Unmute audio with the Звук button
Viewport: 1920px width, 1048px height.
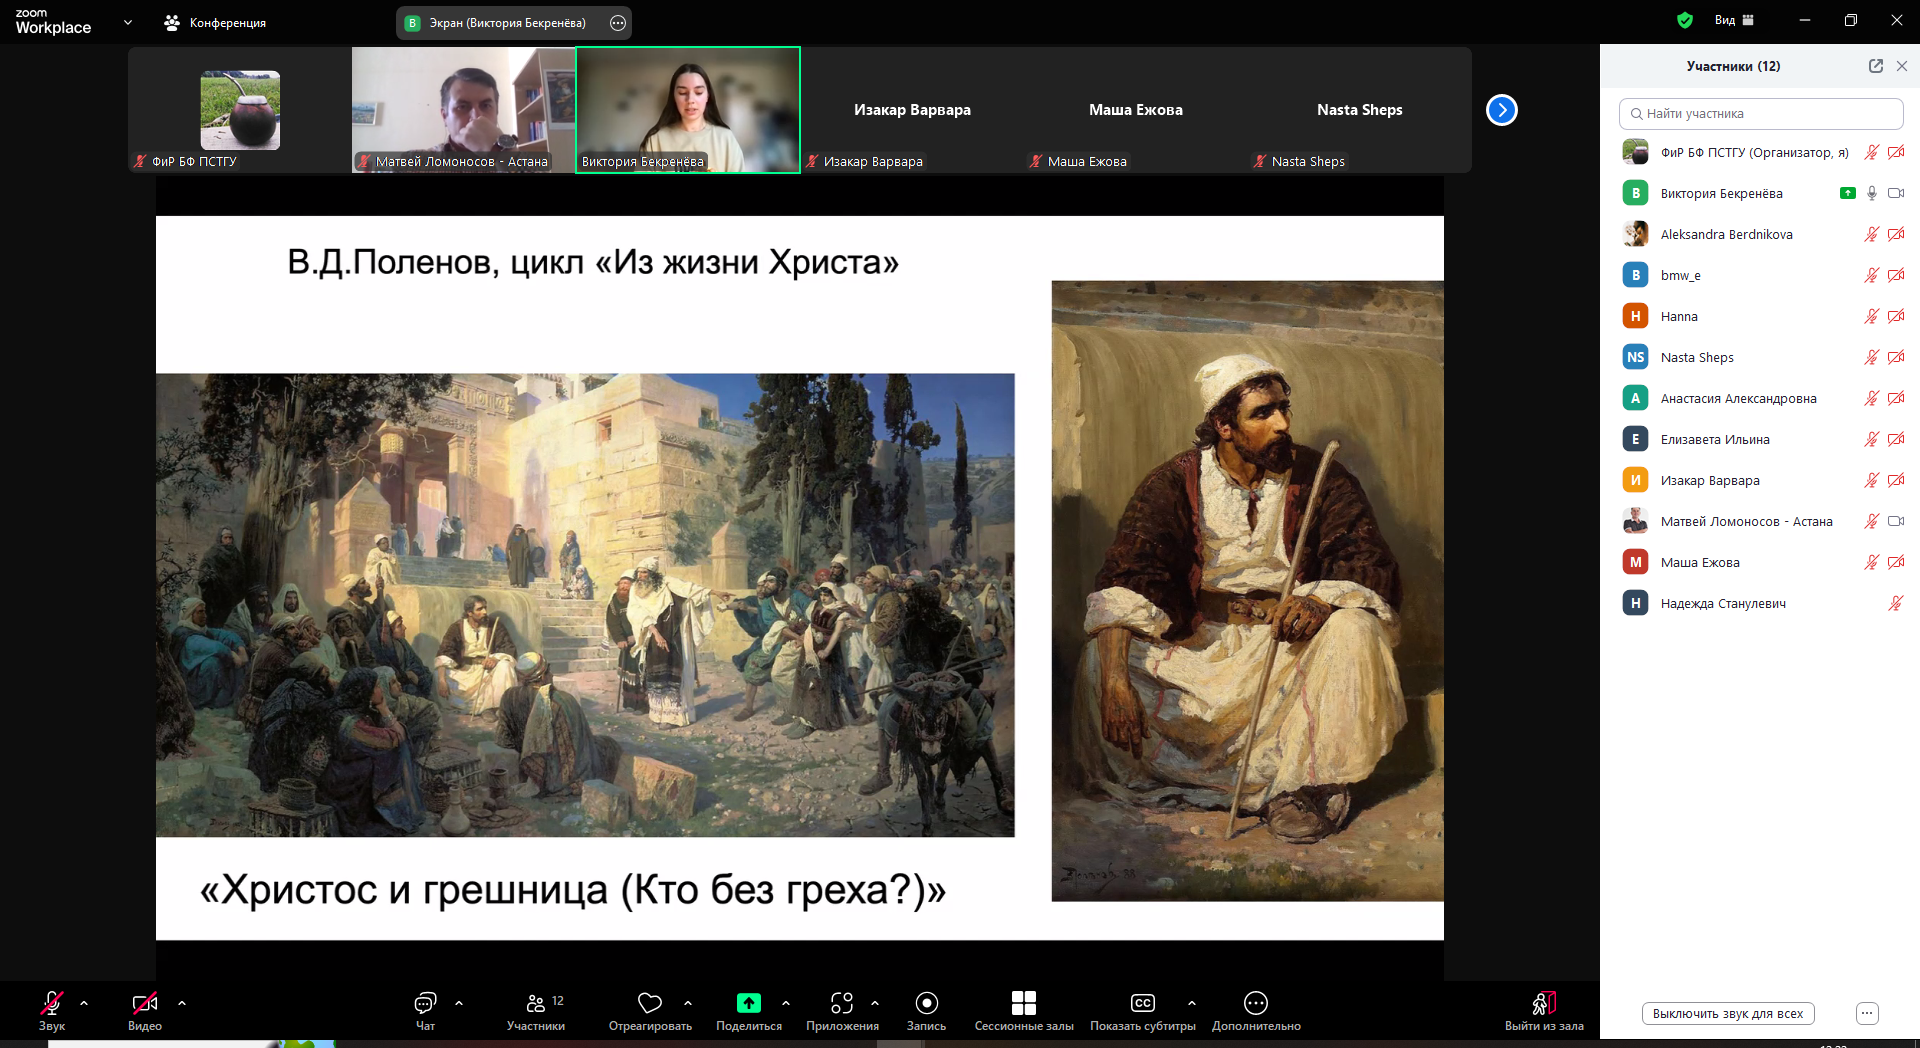(52, 1010)
